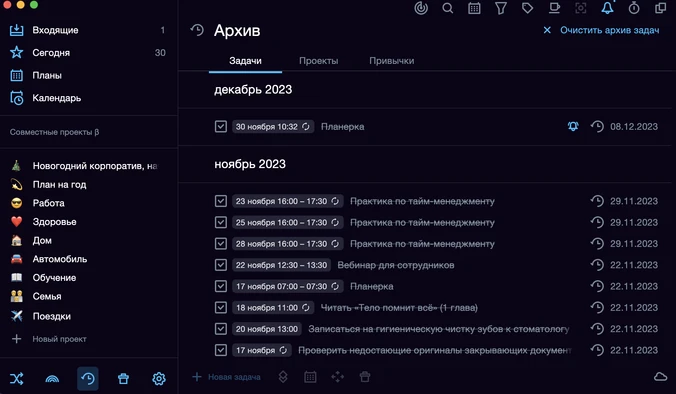This screenshot has width=676, height=394.
Task: Click restore icon on Вебинар для сотрудников row
Action: pos(597,265)
